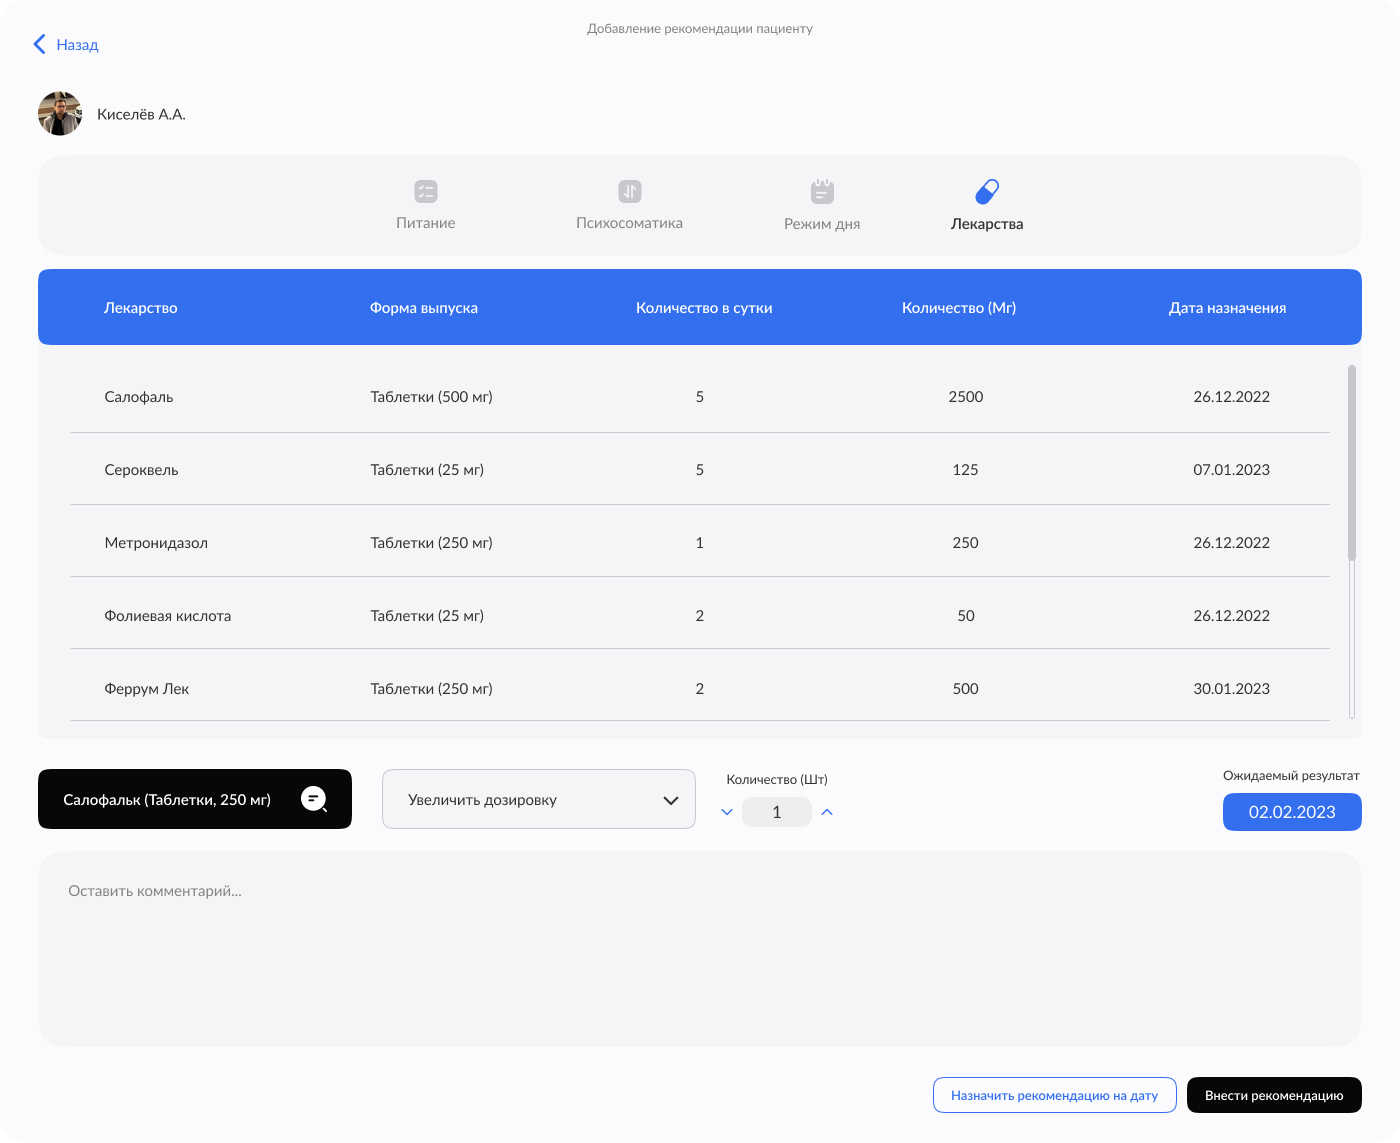Click the medication table vertical scrollbar
Viewport: 1400px width, 1143px height.
click(x=1352, y=541)
